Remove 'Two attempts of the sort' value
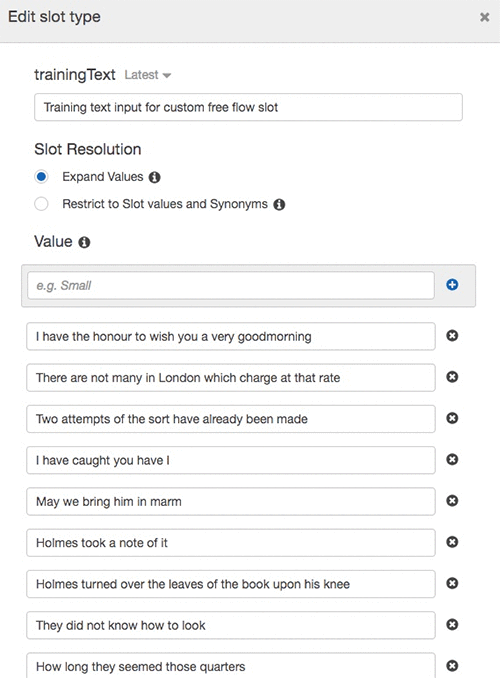Image resolution: width=500 pixels, height=678 pixels. point(452,418)
